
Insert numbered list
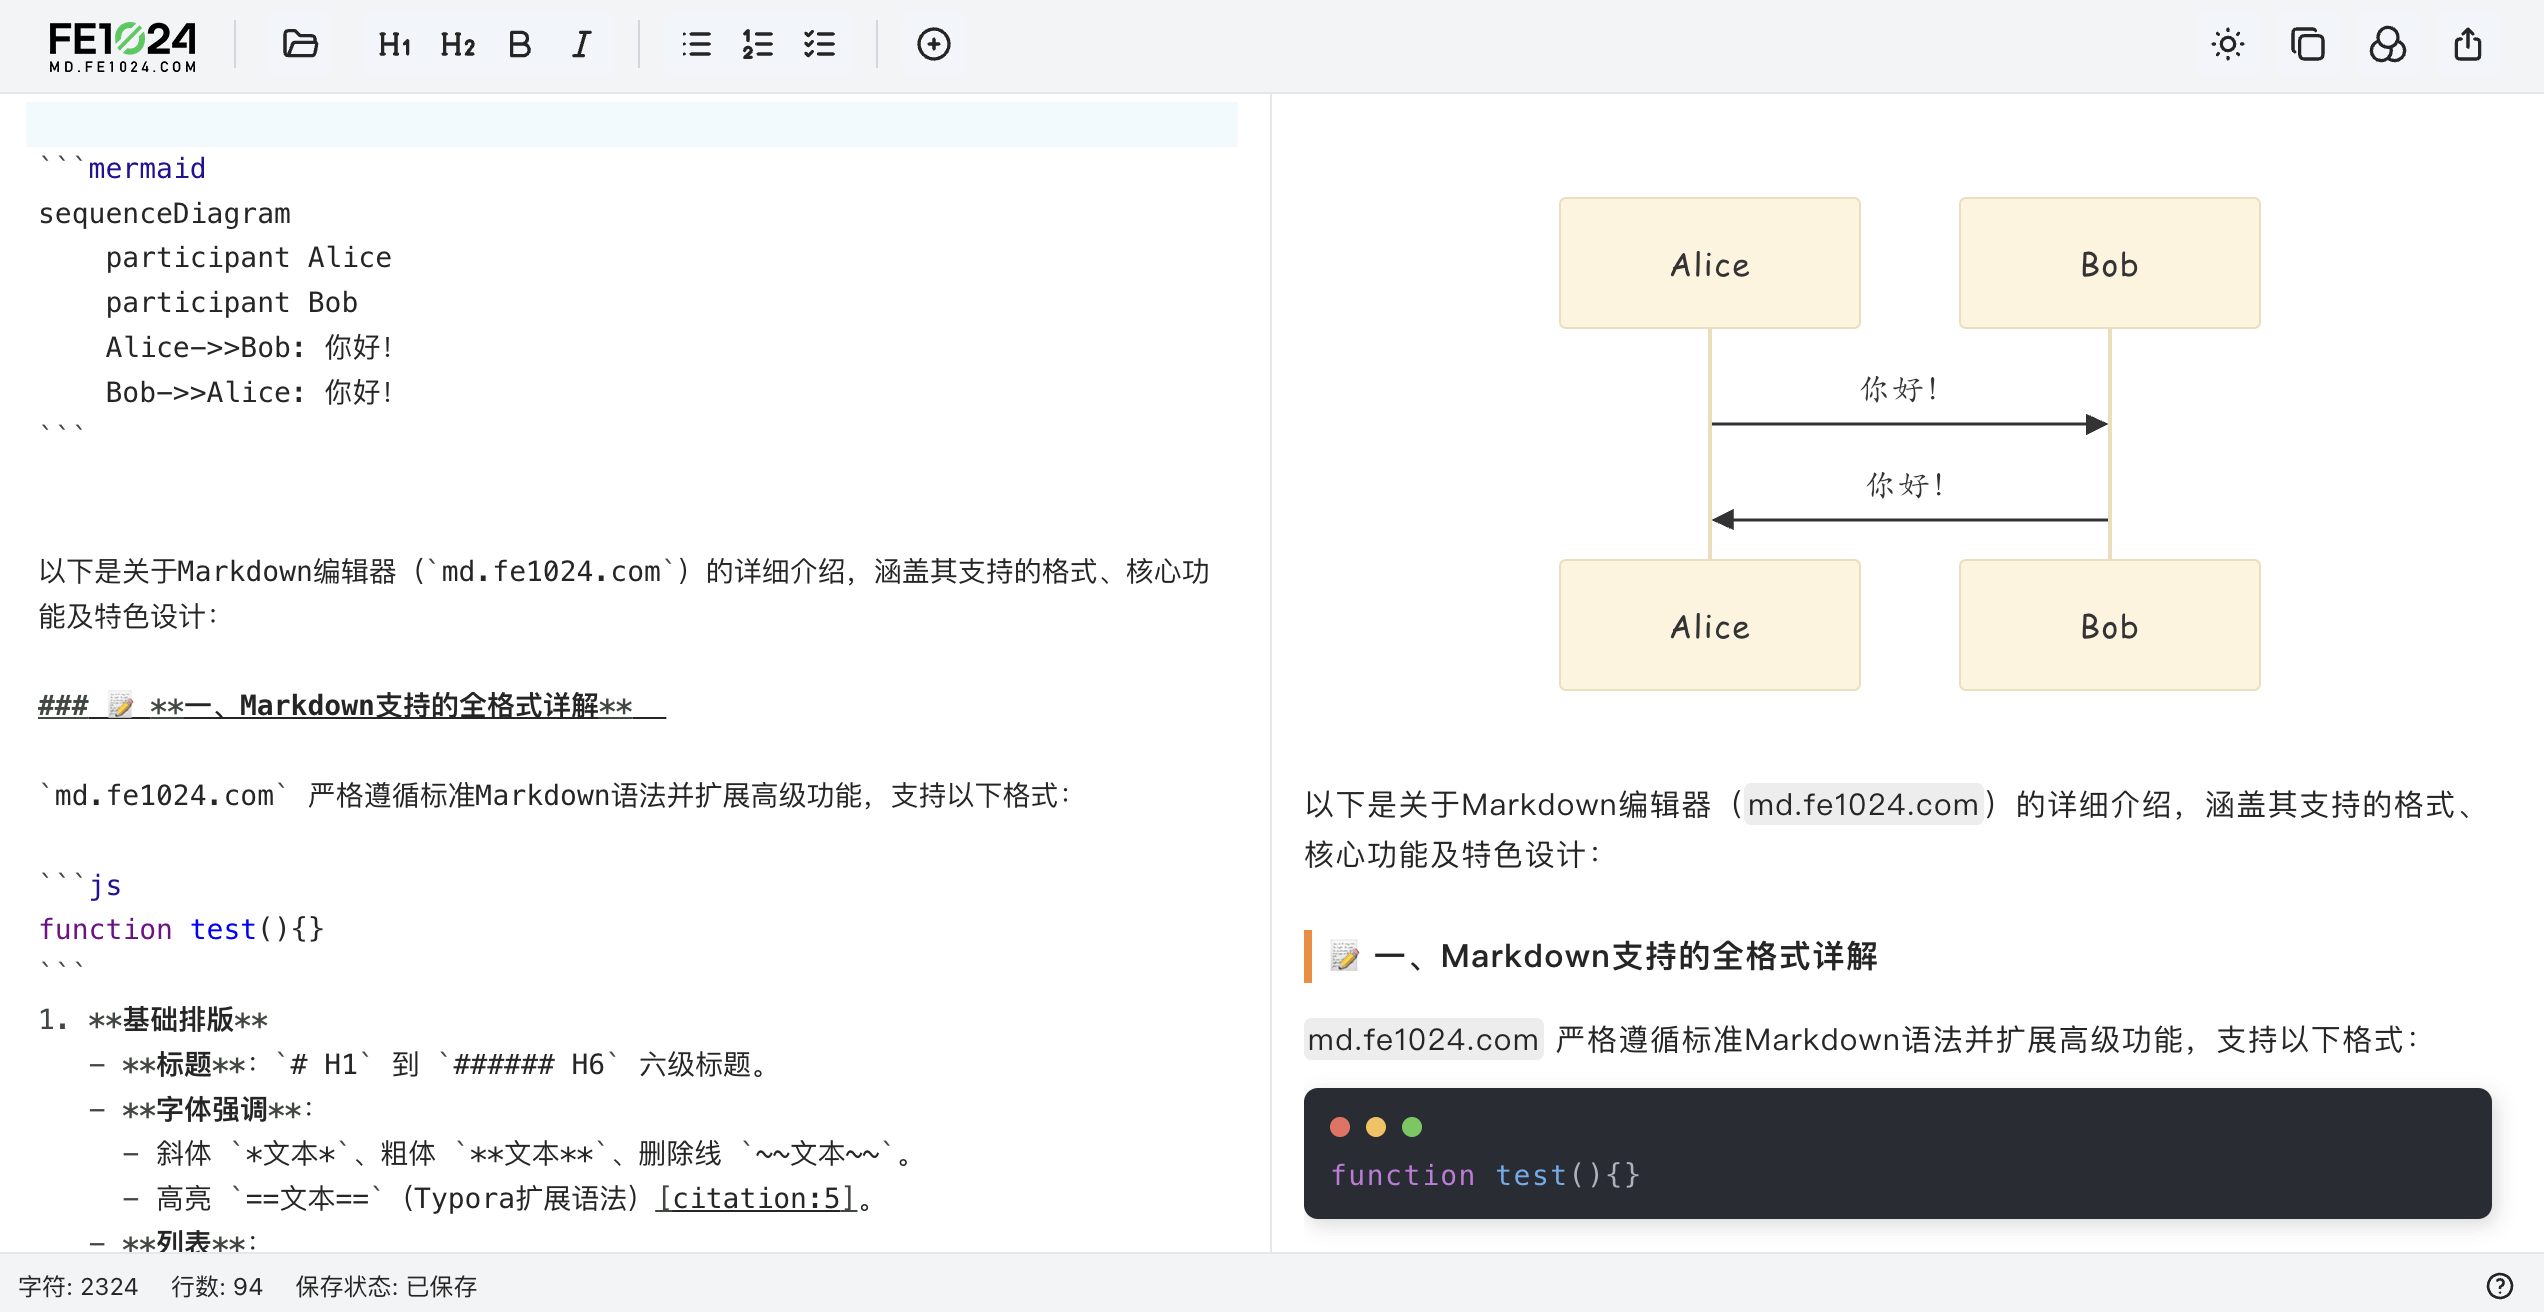[x=757, y=44]
